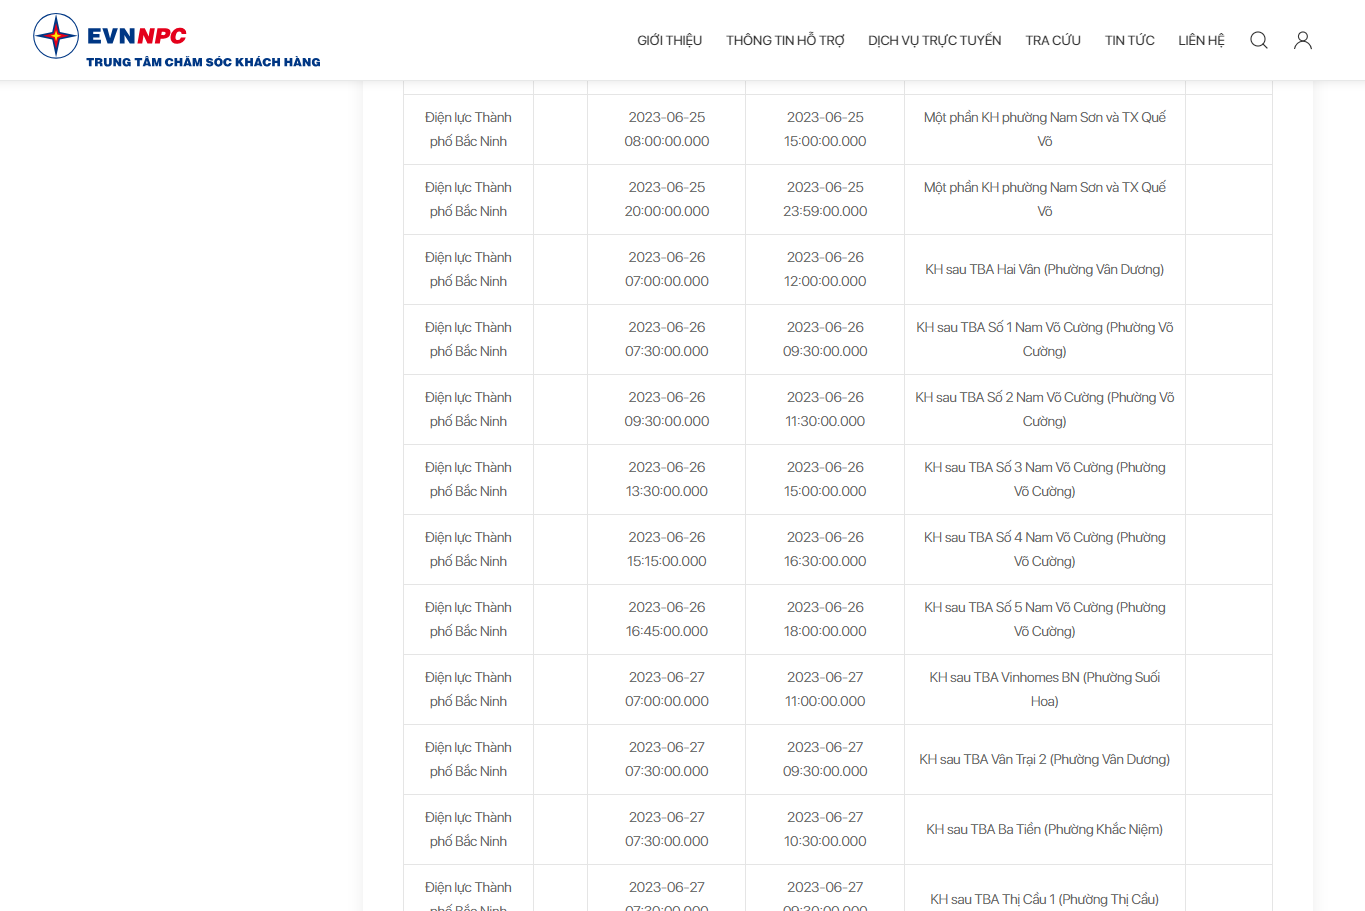Select the TBA Số 1 Nam Võ Cường cell

(1045, 340)
